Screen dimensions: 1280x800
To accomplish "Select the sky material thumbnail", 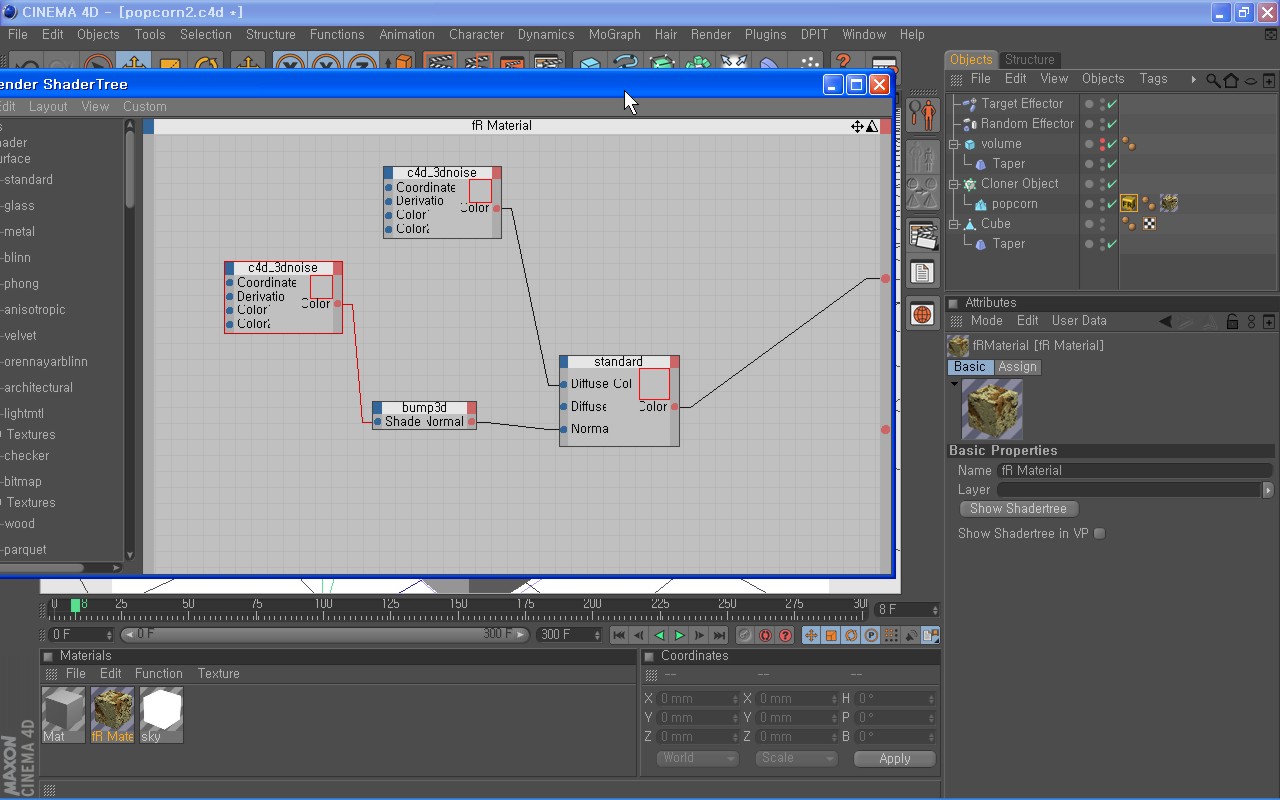I will (161, 715).
